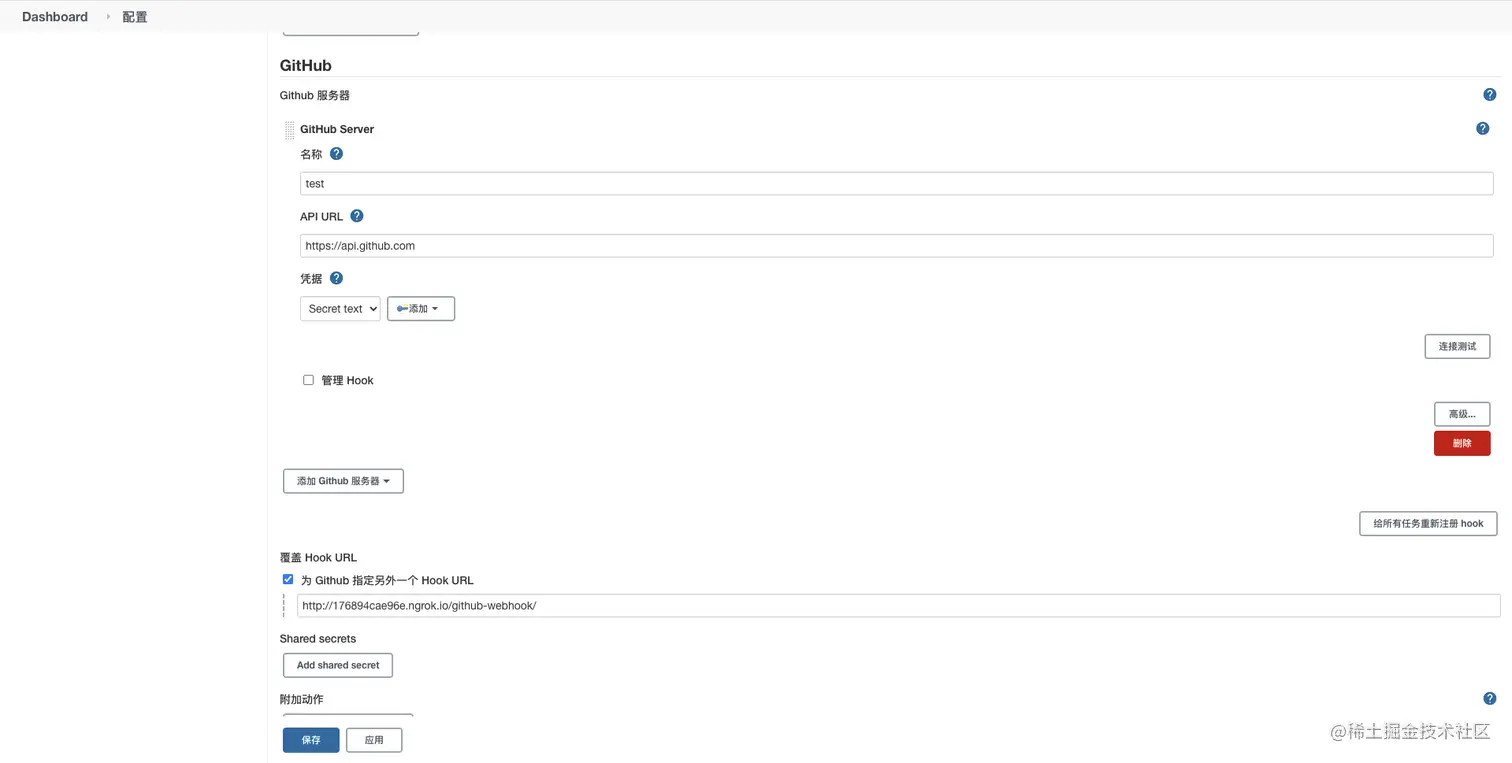Open the 配置 breadcrumb item

135,17
